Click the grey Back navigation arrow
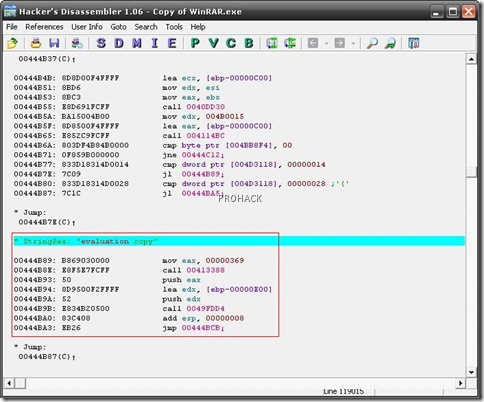This screenshot has height=402, width=484. coord(313,43)
